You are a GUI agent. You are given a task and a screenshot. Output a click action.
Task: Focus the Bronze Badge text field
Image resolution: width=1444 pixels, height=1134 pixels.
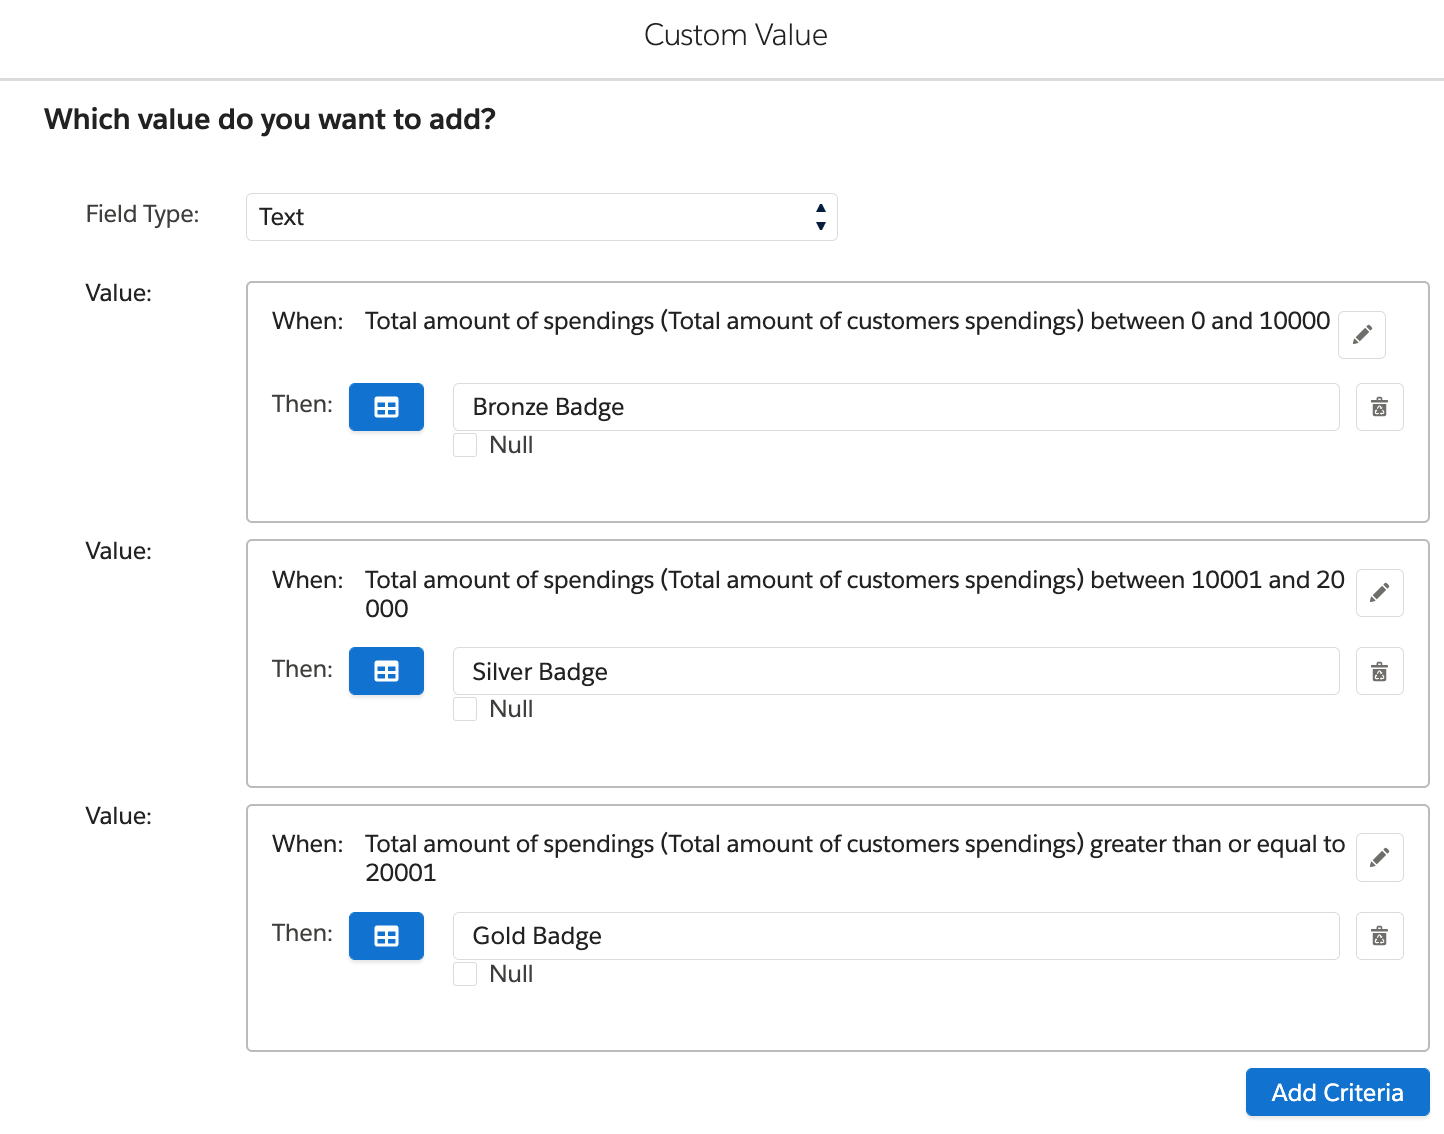(x=896, y=407)
